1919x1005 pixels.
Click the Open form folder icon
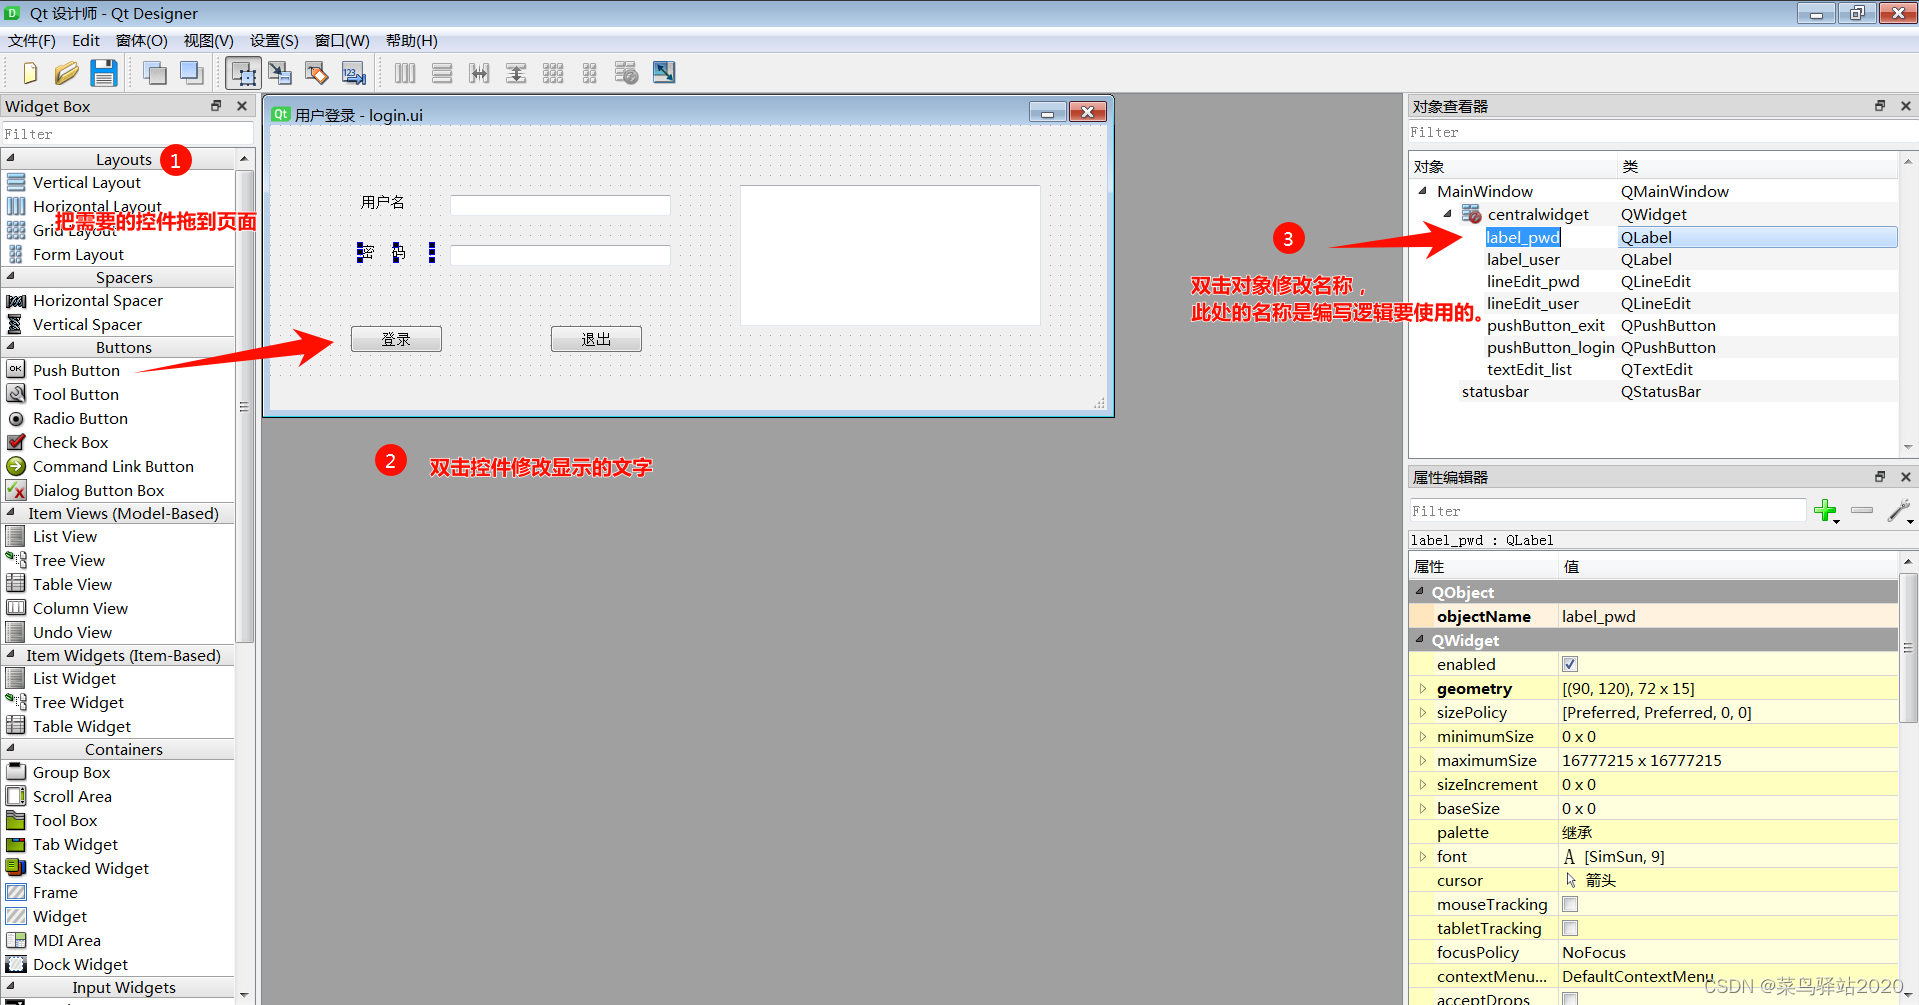point(66,73)
